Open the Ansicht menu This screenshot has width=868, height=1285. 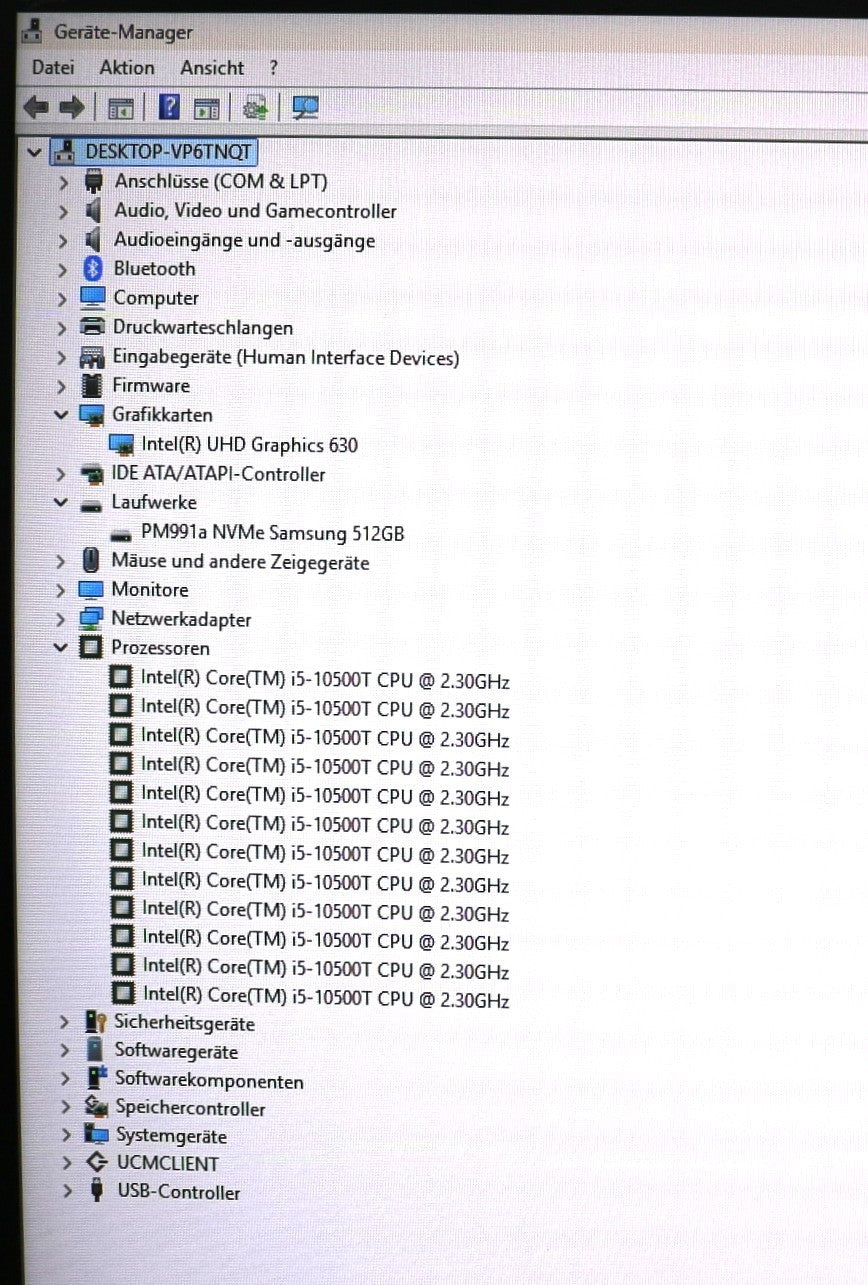(211, 67)
